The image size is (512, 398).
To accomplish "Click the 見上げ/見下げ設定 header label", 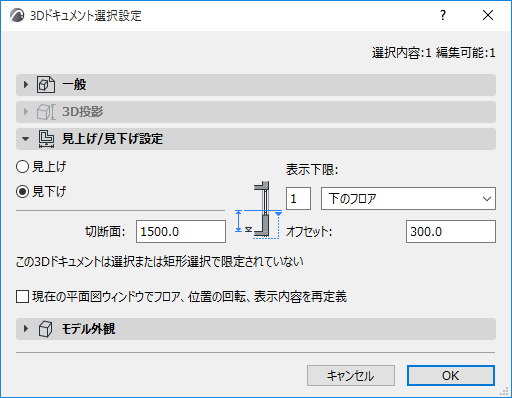I will tap(113, 139).
